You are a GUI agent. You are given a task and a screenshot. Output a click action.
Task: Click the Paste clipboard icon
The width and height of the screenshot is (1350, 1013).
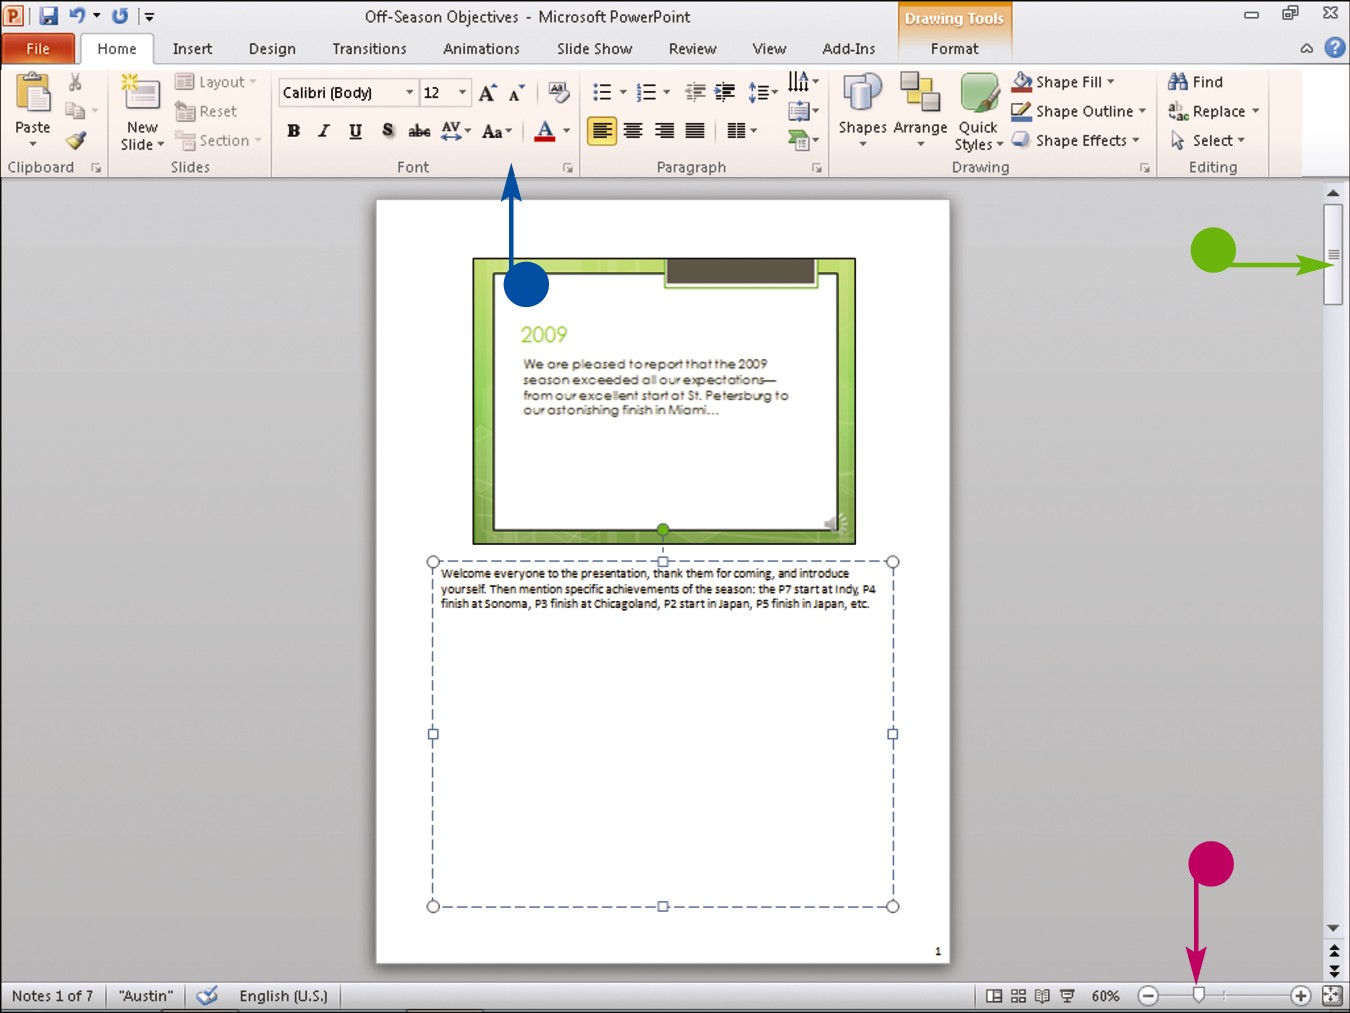pos(33,93)
